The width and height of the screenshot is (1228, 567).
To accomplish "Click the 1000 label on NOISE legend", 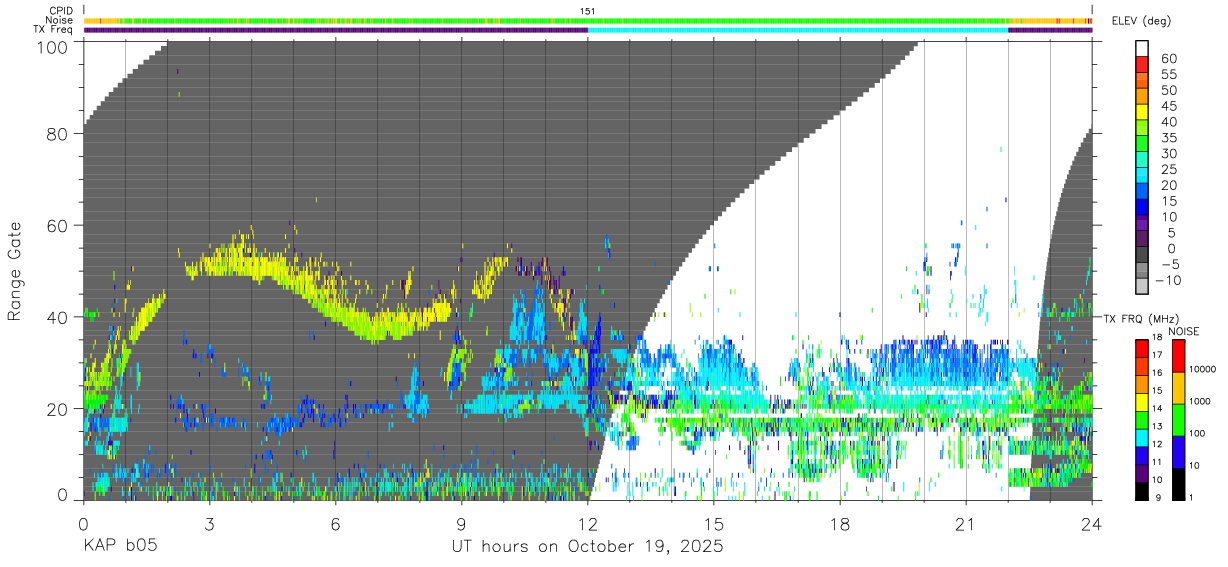I will click(1200, 400).
